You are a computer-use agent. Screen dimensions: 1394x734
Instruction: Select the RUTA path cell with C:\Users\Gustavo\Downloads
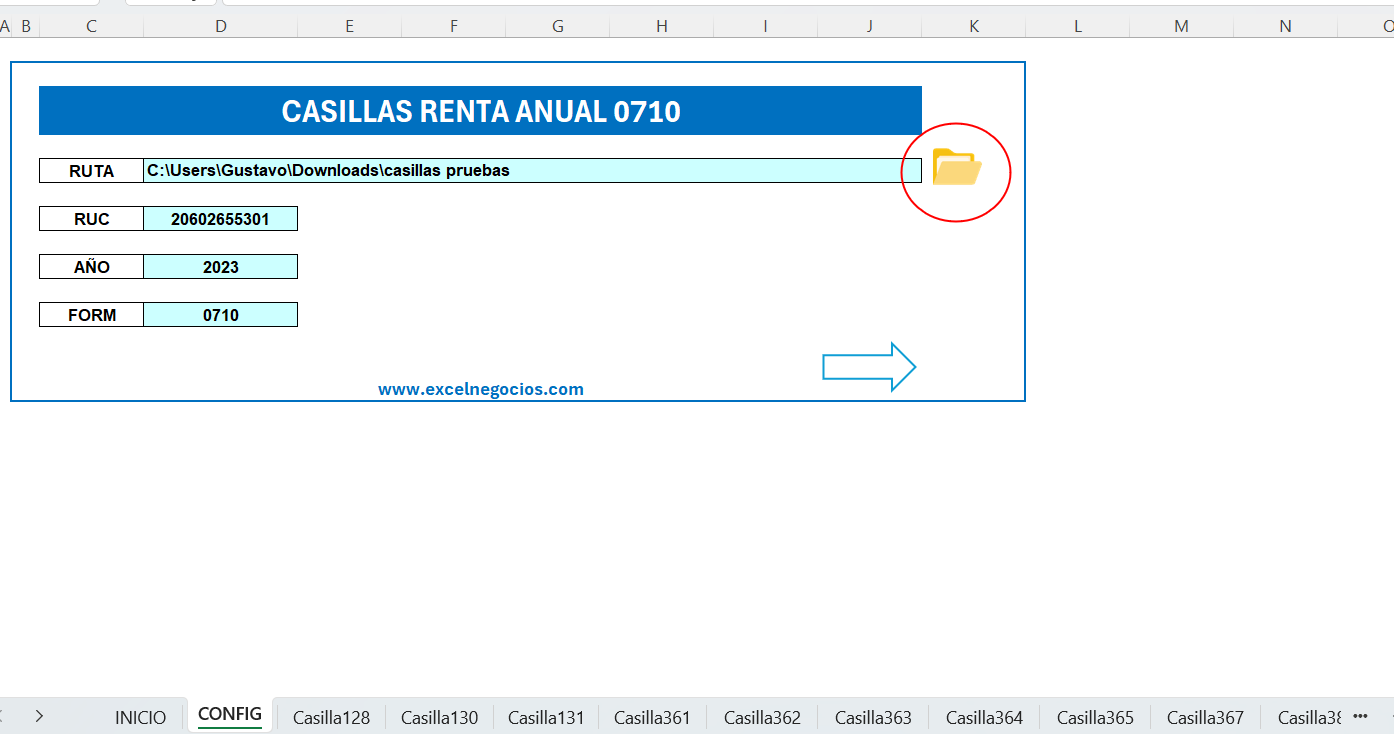pyautogui.click(x=532, y=171)
